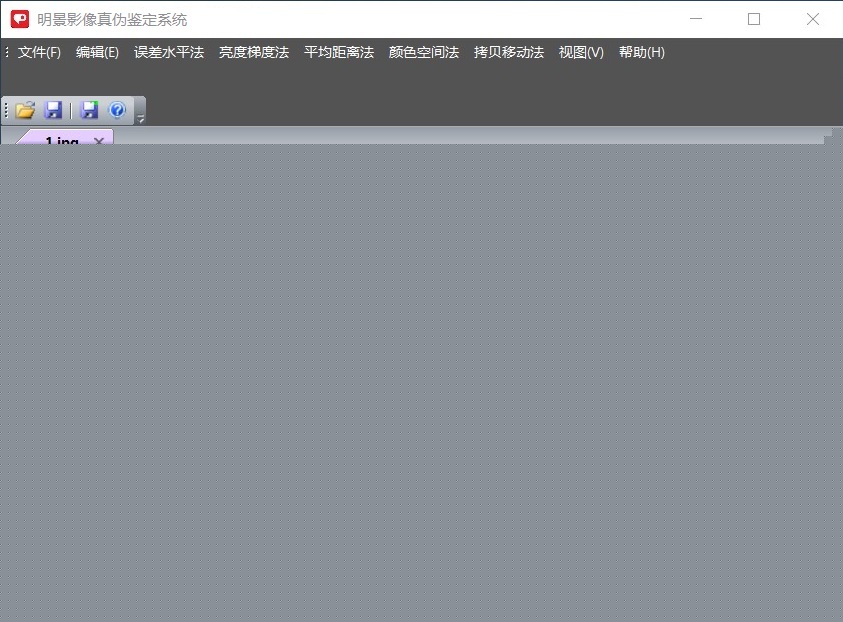
Task: Switch to the 1.jpg document tab
Action: [x=61, y=139]
